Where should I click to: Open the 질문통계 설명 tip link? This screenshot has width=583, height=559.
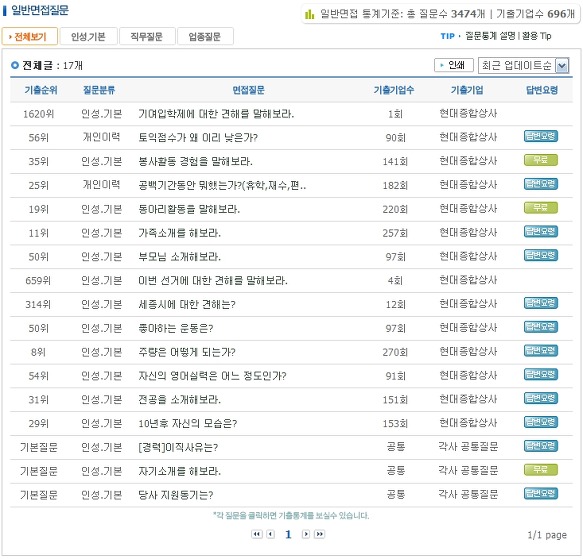pos(490,36)
